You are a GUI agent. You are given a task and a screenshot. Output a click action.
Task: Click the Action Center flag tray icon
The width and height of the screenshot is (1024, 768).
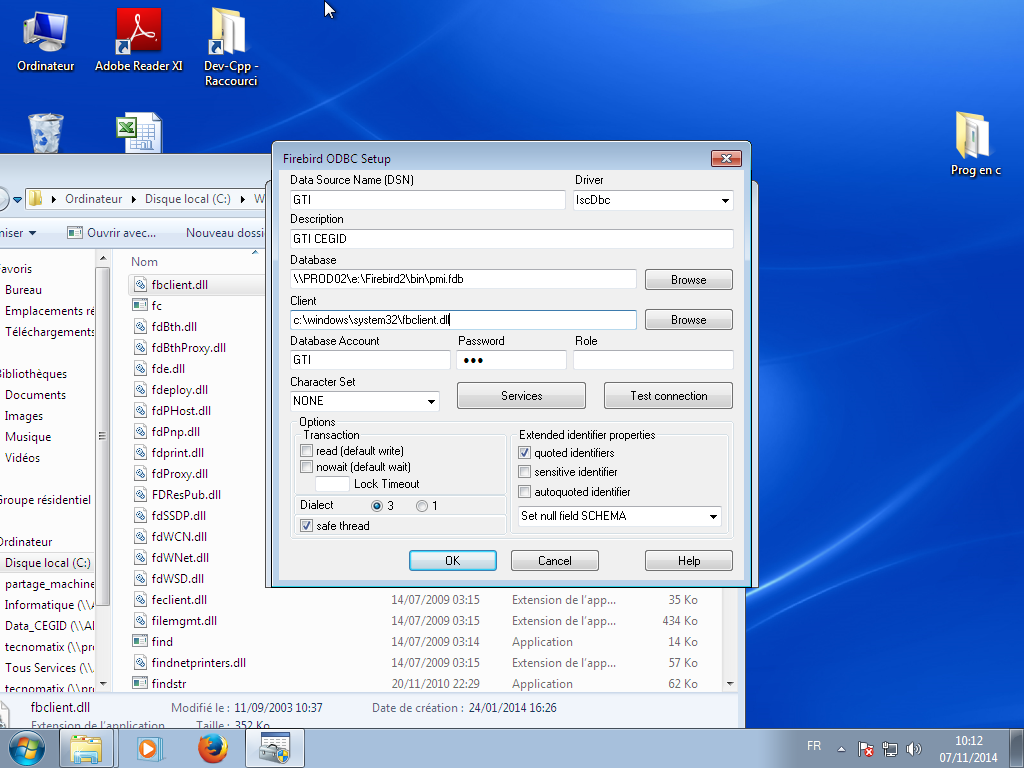tap(865, 749)
